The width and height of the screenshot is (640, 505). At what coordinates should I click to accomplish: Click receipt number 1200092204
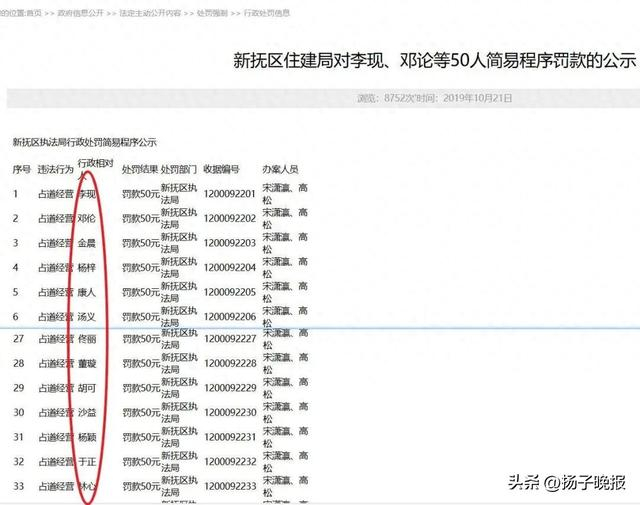tap(230, 267)
